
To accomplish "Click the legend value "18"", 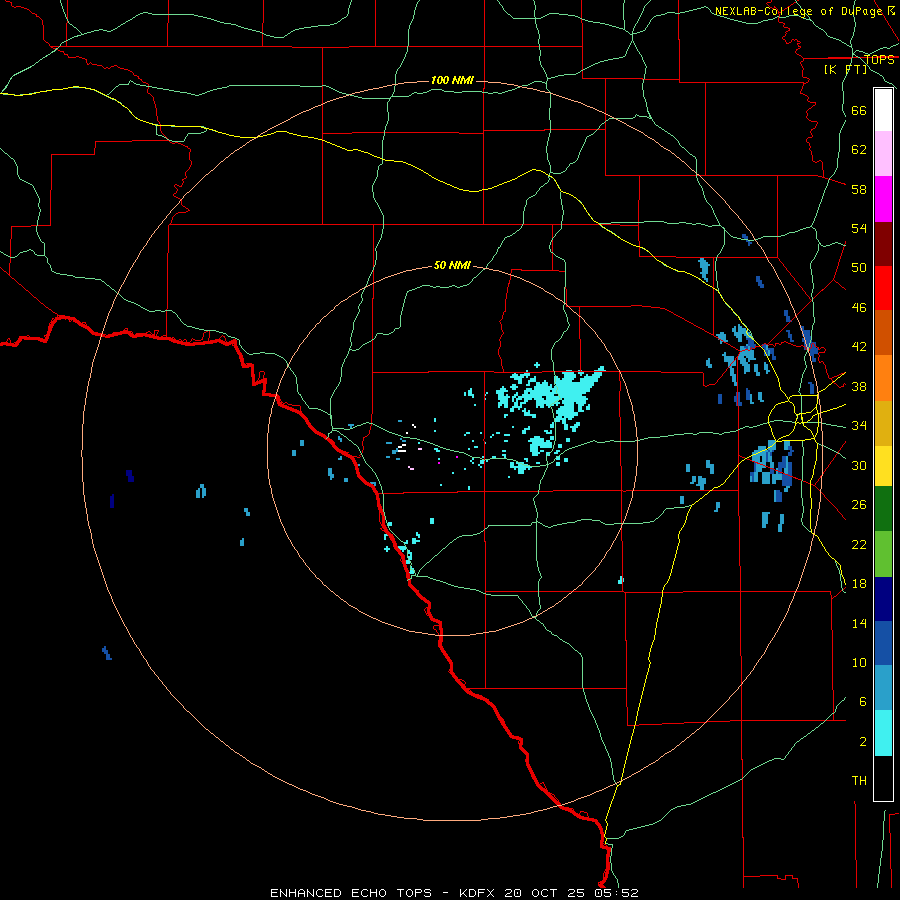I will pyautogui.click(x=859, y=584).
